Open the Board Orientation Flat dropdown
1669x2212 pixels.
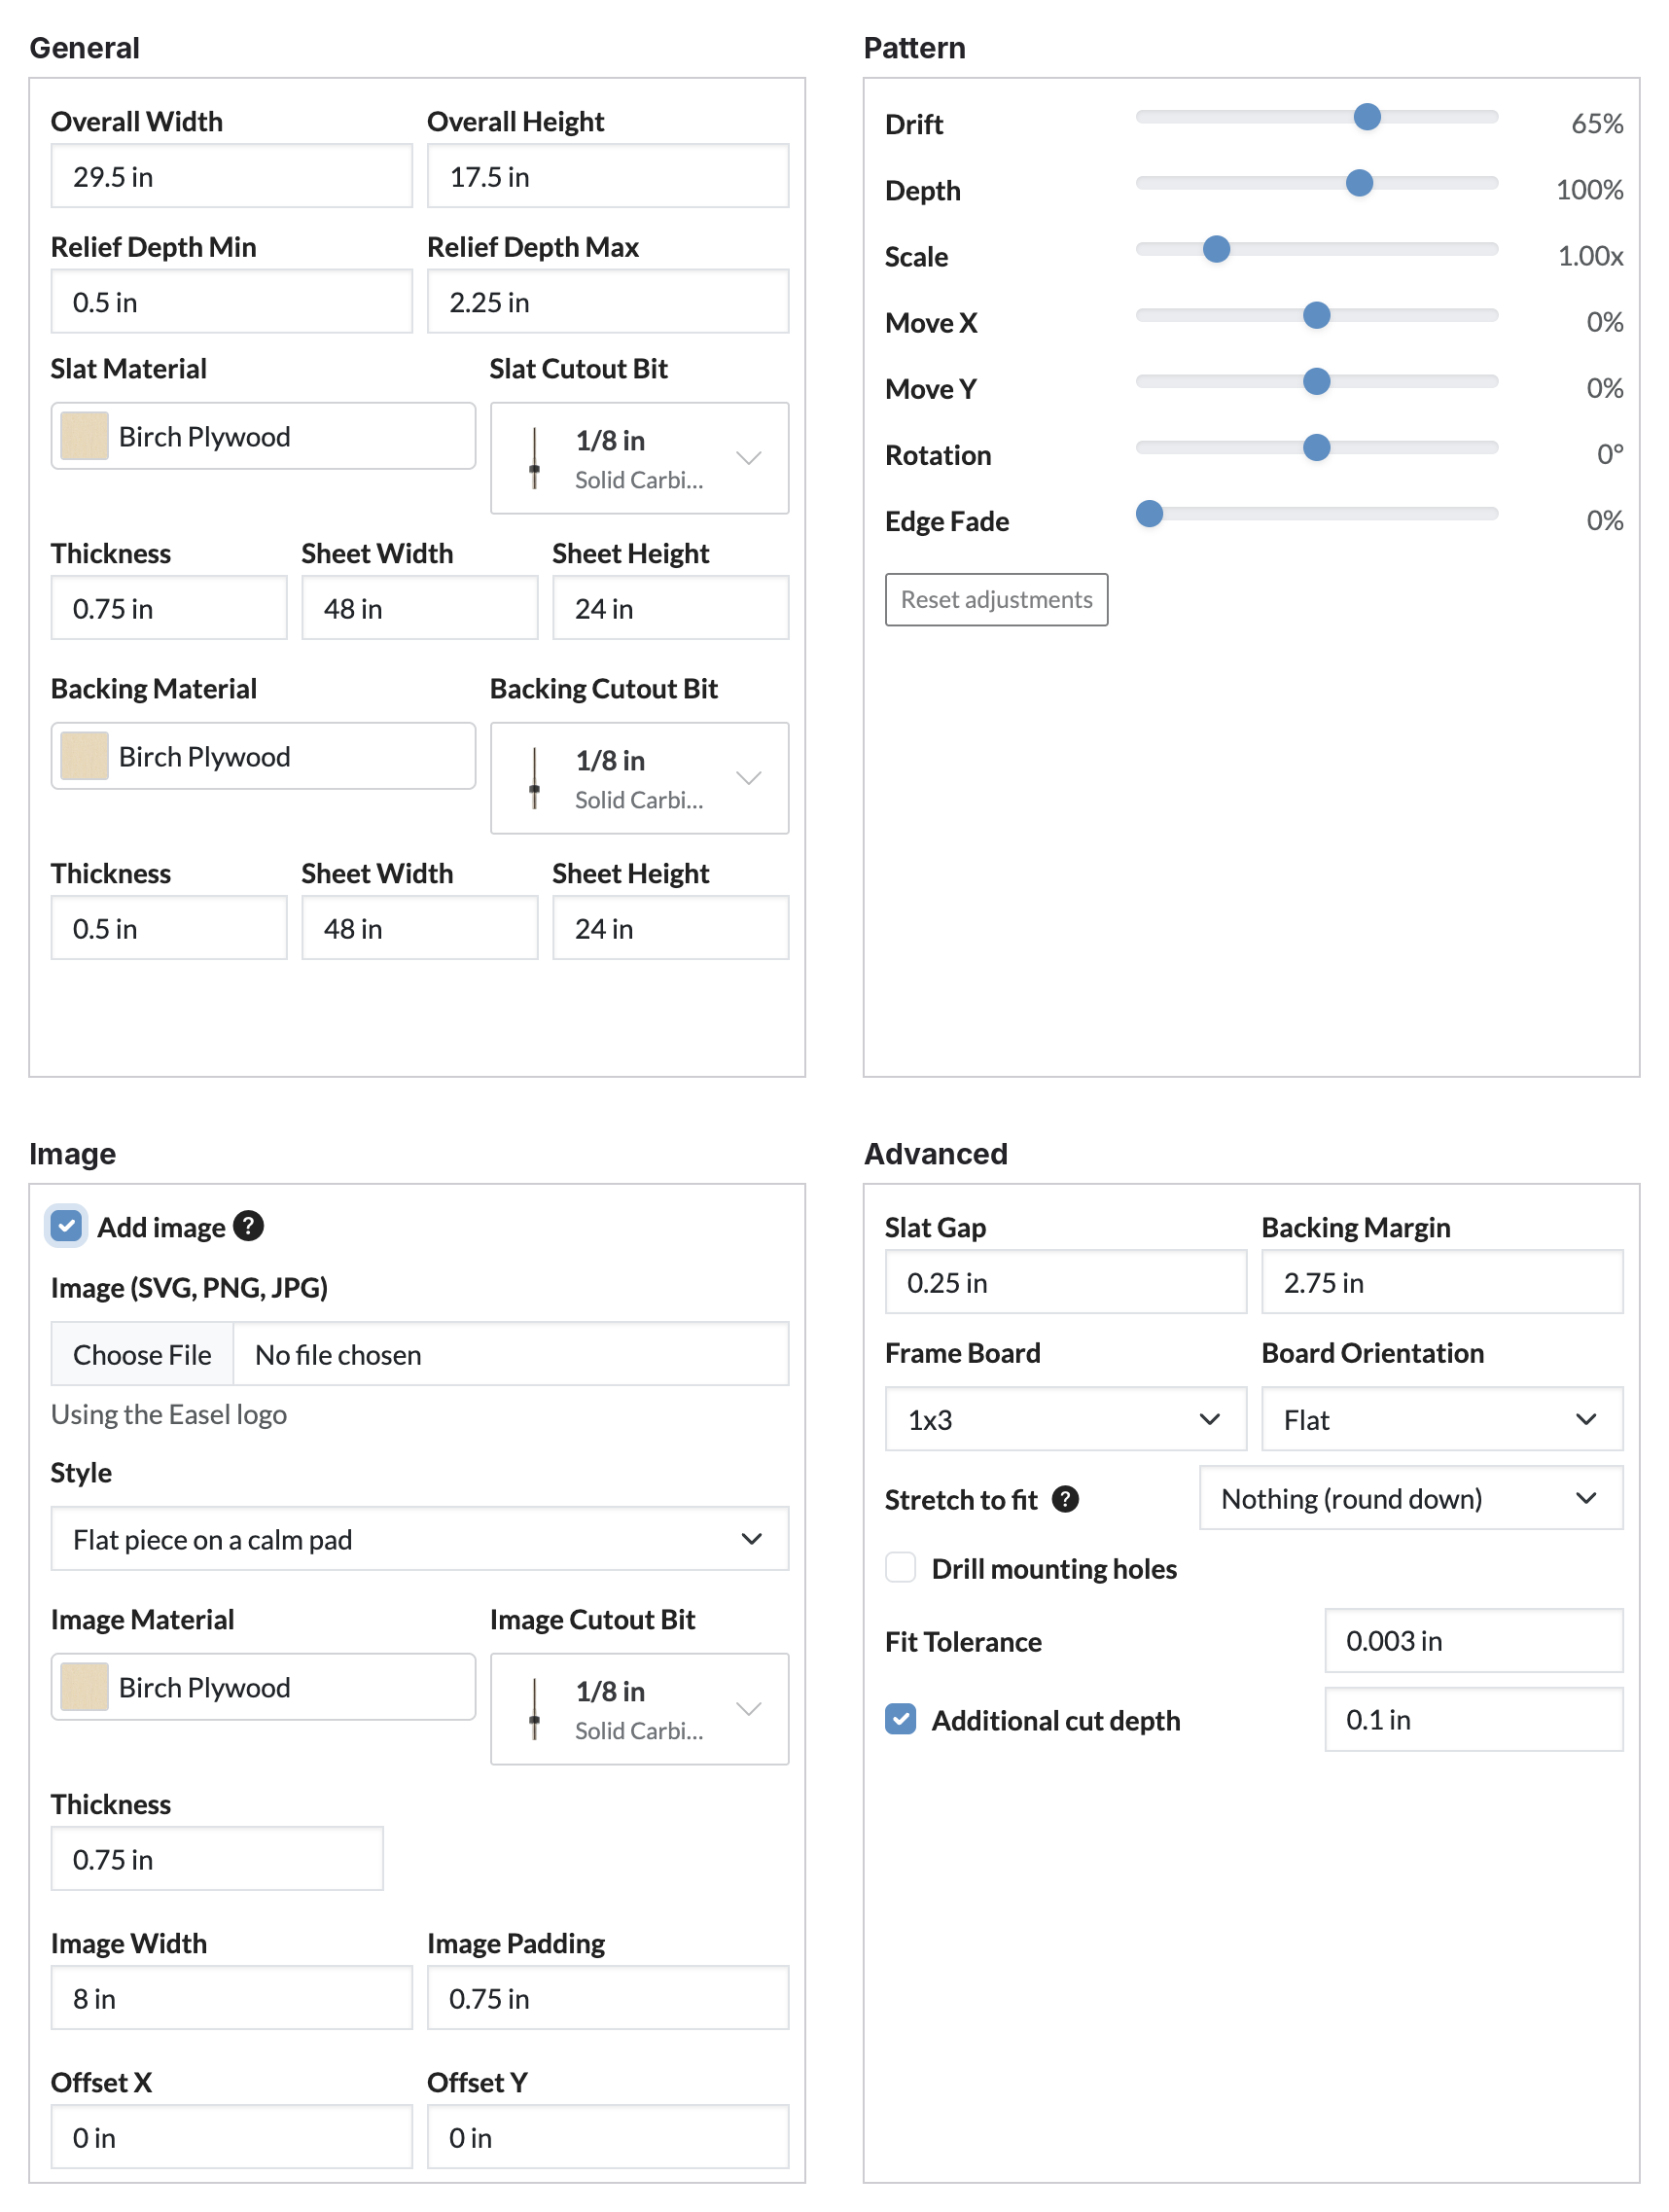coord(1442,1419)
